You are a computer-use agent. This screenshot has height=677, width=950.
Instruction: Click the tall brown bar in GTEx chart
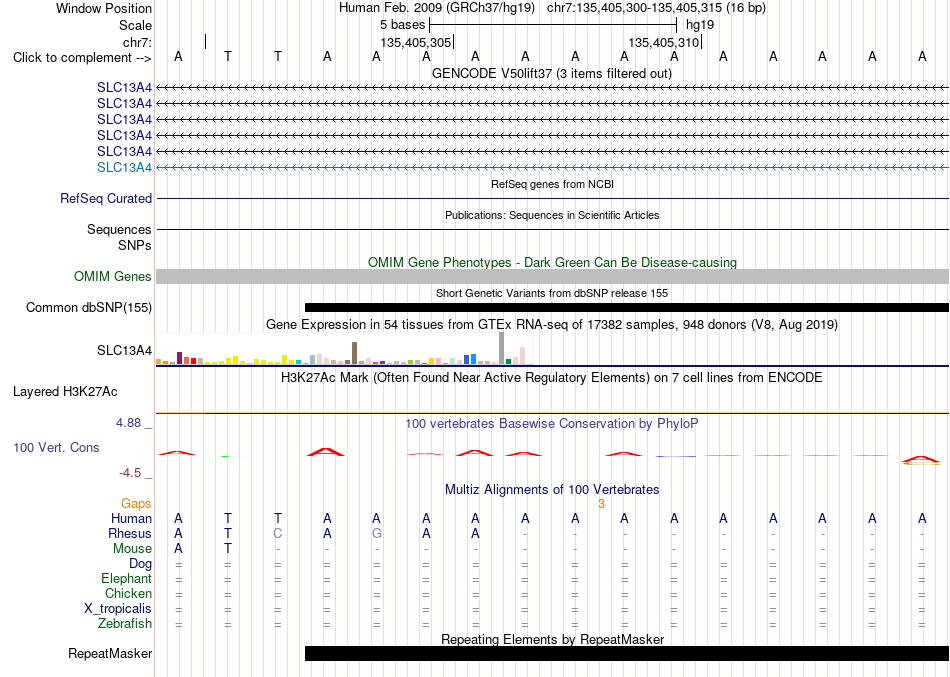coord(354,353)
